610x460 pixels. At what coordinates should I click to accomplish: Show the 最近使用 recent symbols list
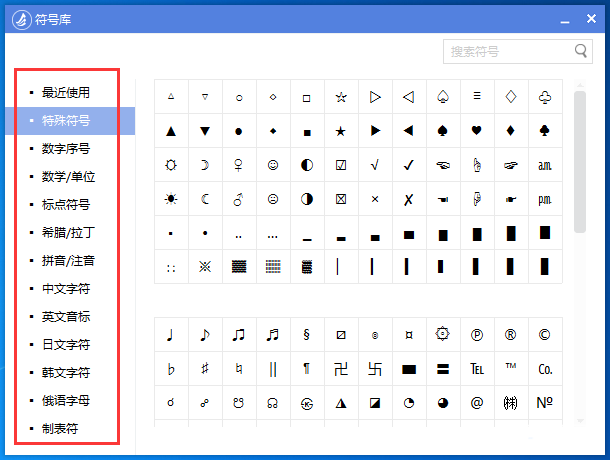tap(66, 93)
